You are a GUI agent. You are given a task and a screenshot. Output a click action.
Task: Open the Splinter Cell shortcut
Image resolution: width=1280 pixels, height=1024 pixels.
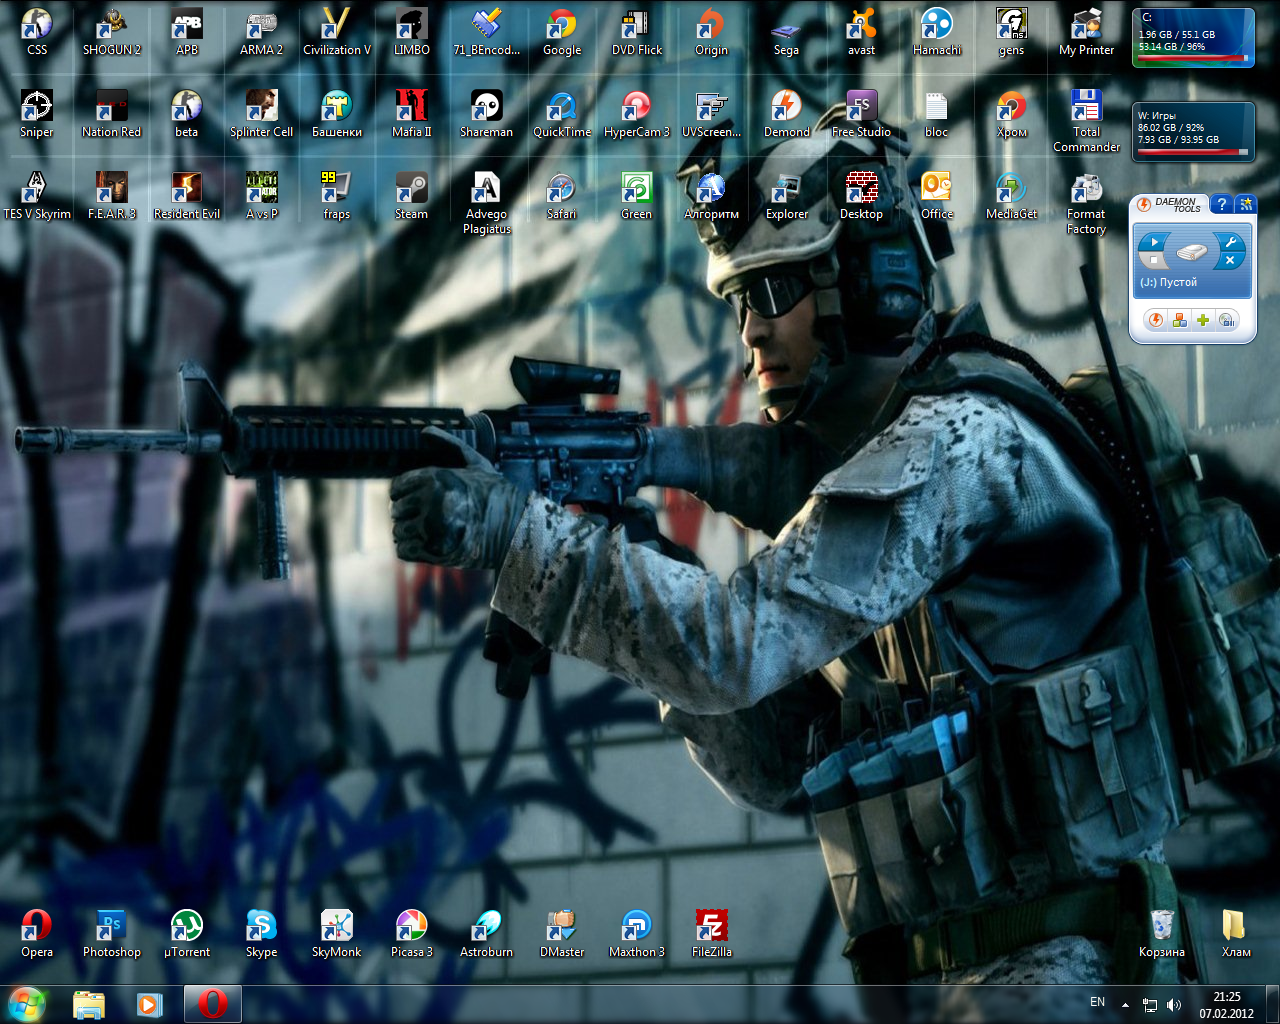(262, 114)
